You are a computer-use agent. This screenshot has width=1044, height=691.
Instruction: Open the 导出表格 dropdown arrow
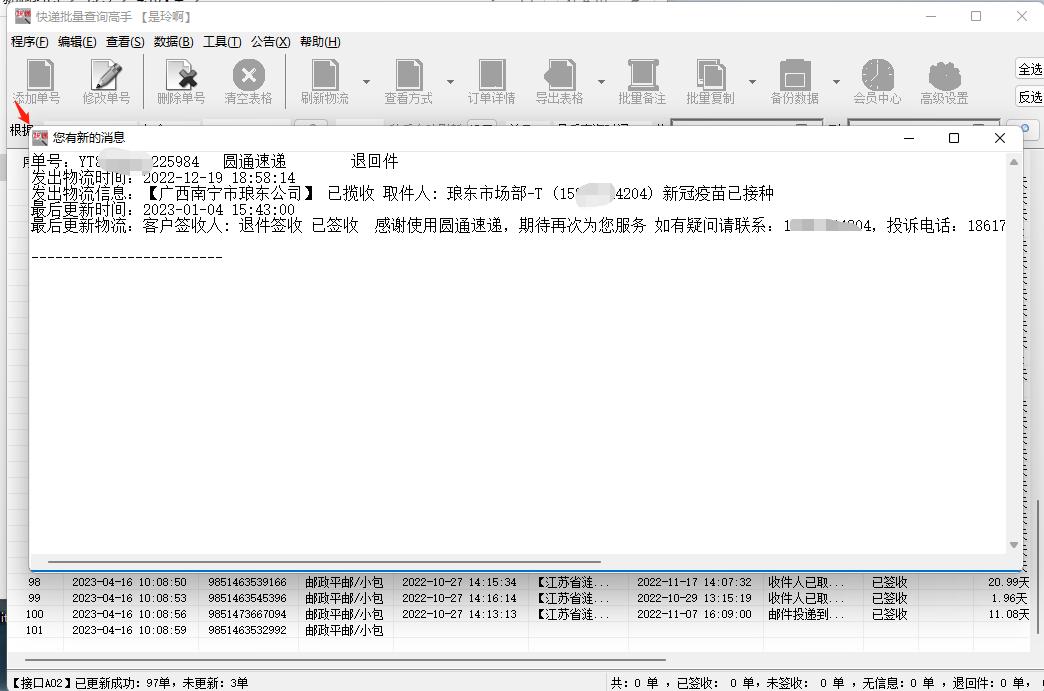tap(602, 80)
